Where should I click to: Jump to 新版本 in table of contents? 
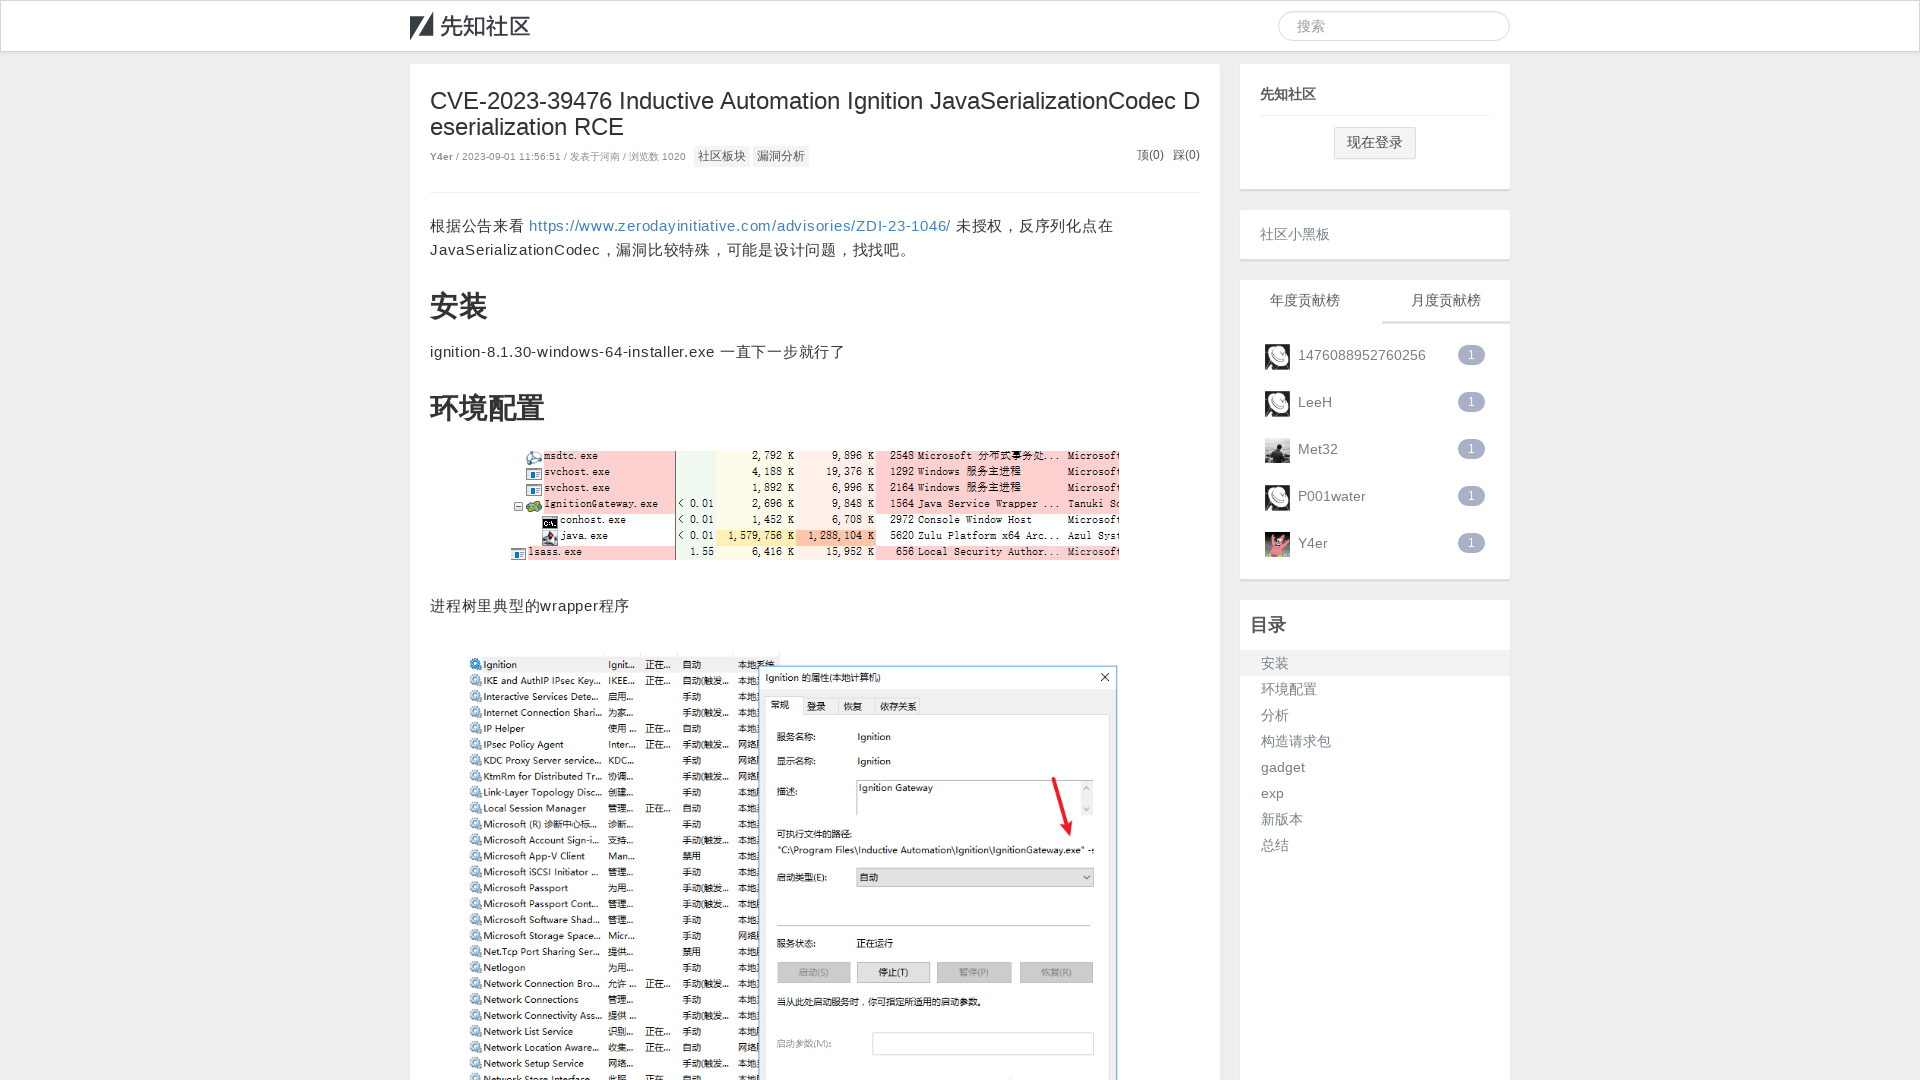(x=1281, y=819)
